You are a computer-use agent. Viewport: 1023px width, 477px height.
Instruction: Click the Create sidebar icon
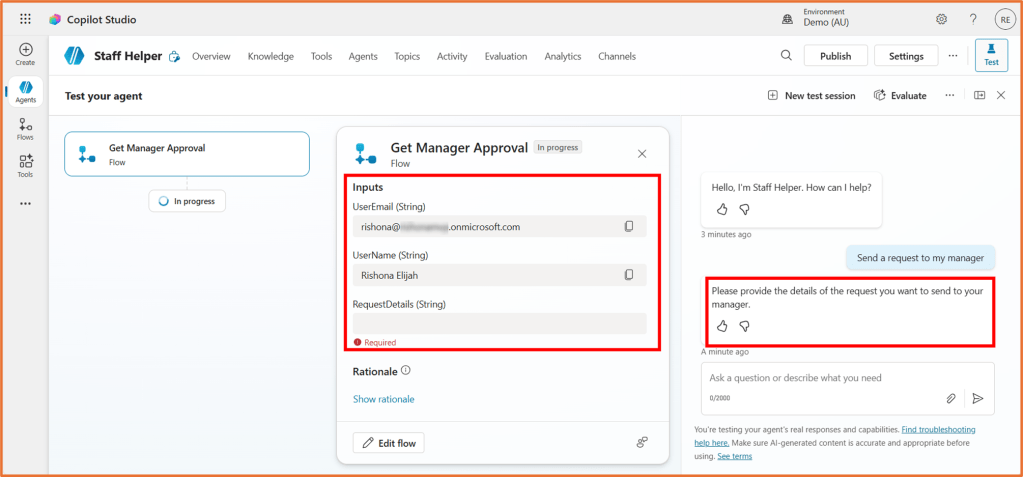click(25, 54)
